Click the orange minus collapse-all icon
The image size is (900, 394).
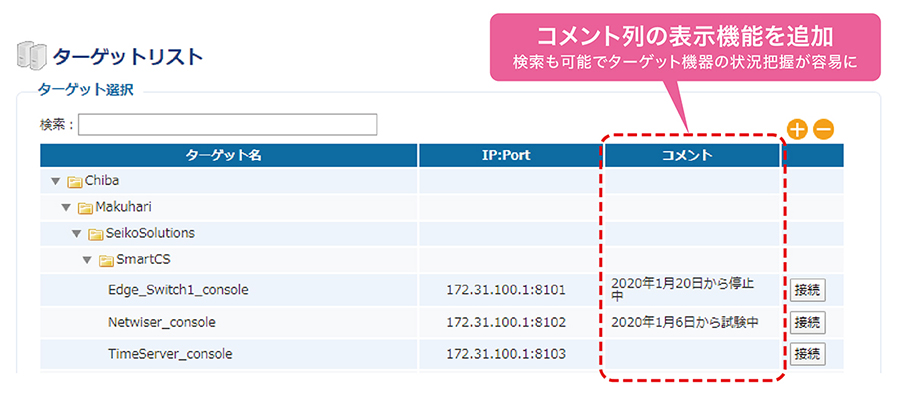(x=823, y=130)
